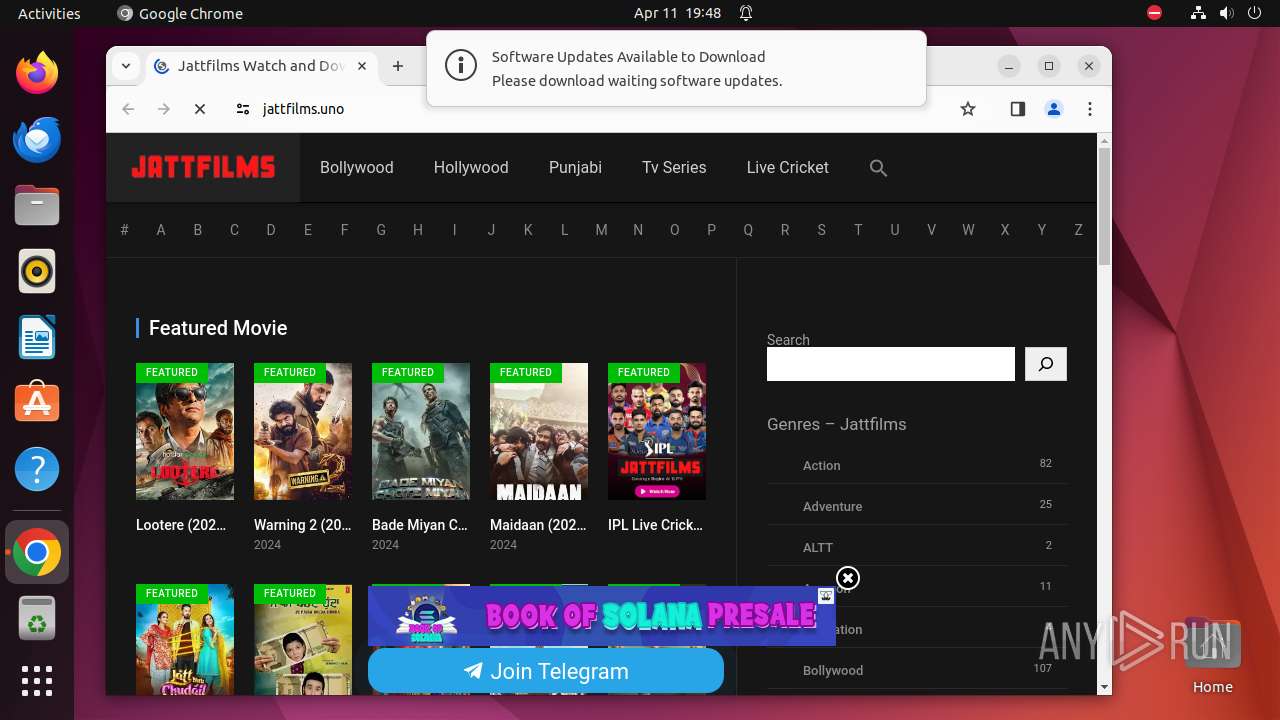Image resolution: width=1280 pixels, height=720 pixels.
Task: Open Chrome three-dot menu
Action: (x=1090, y=109)
